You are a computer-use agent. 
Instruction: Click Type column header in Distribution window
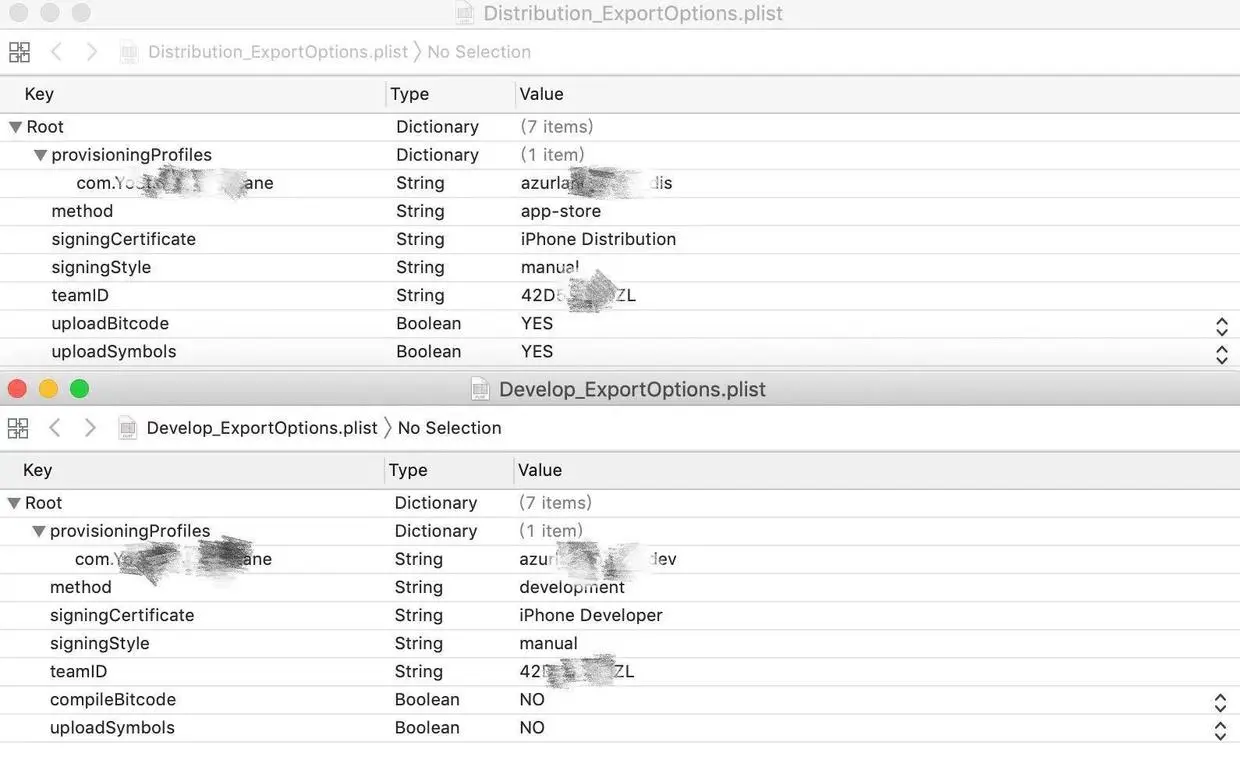[410, 94]
